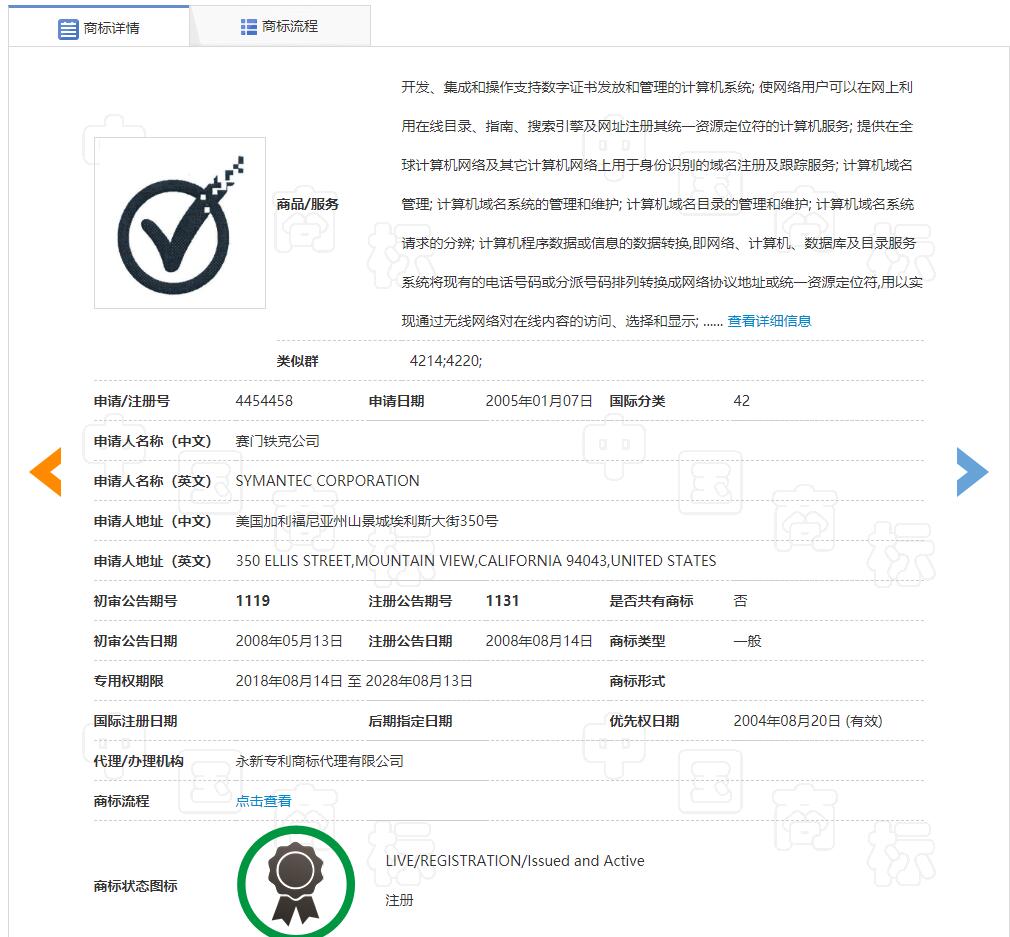Click the 类似群 label
1010x937 pixels.
pos(298,361)
